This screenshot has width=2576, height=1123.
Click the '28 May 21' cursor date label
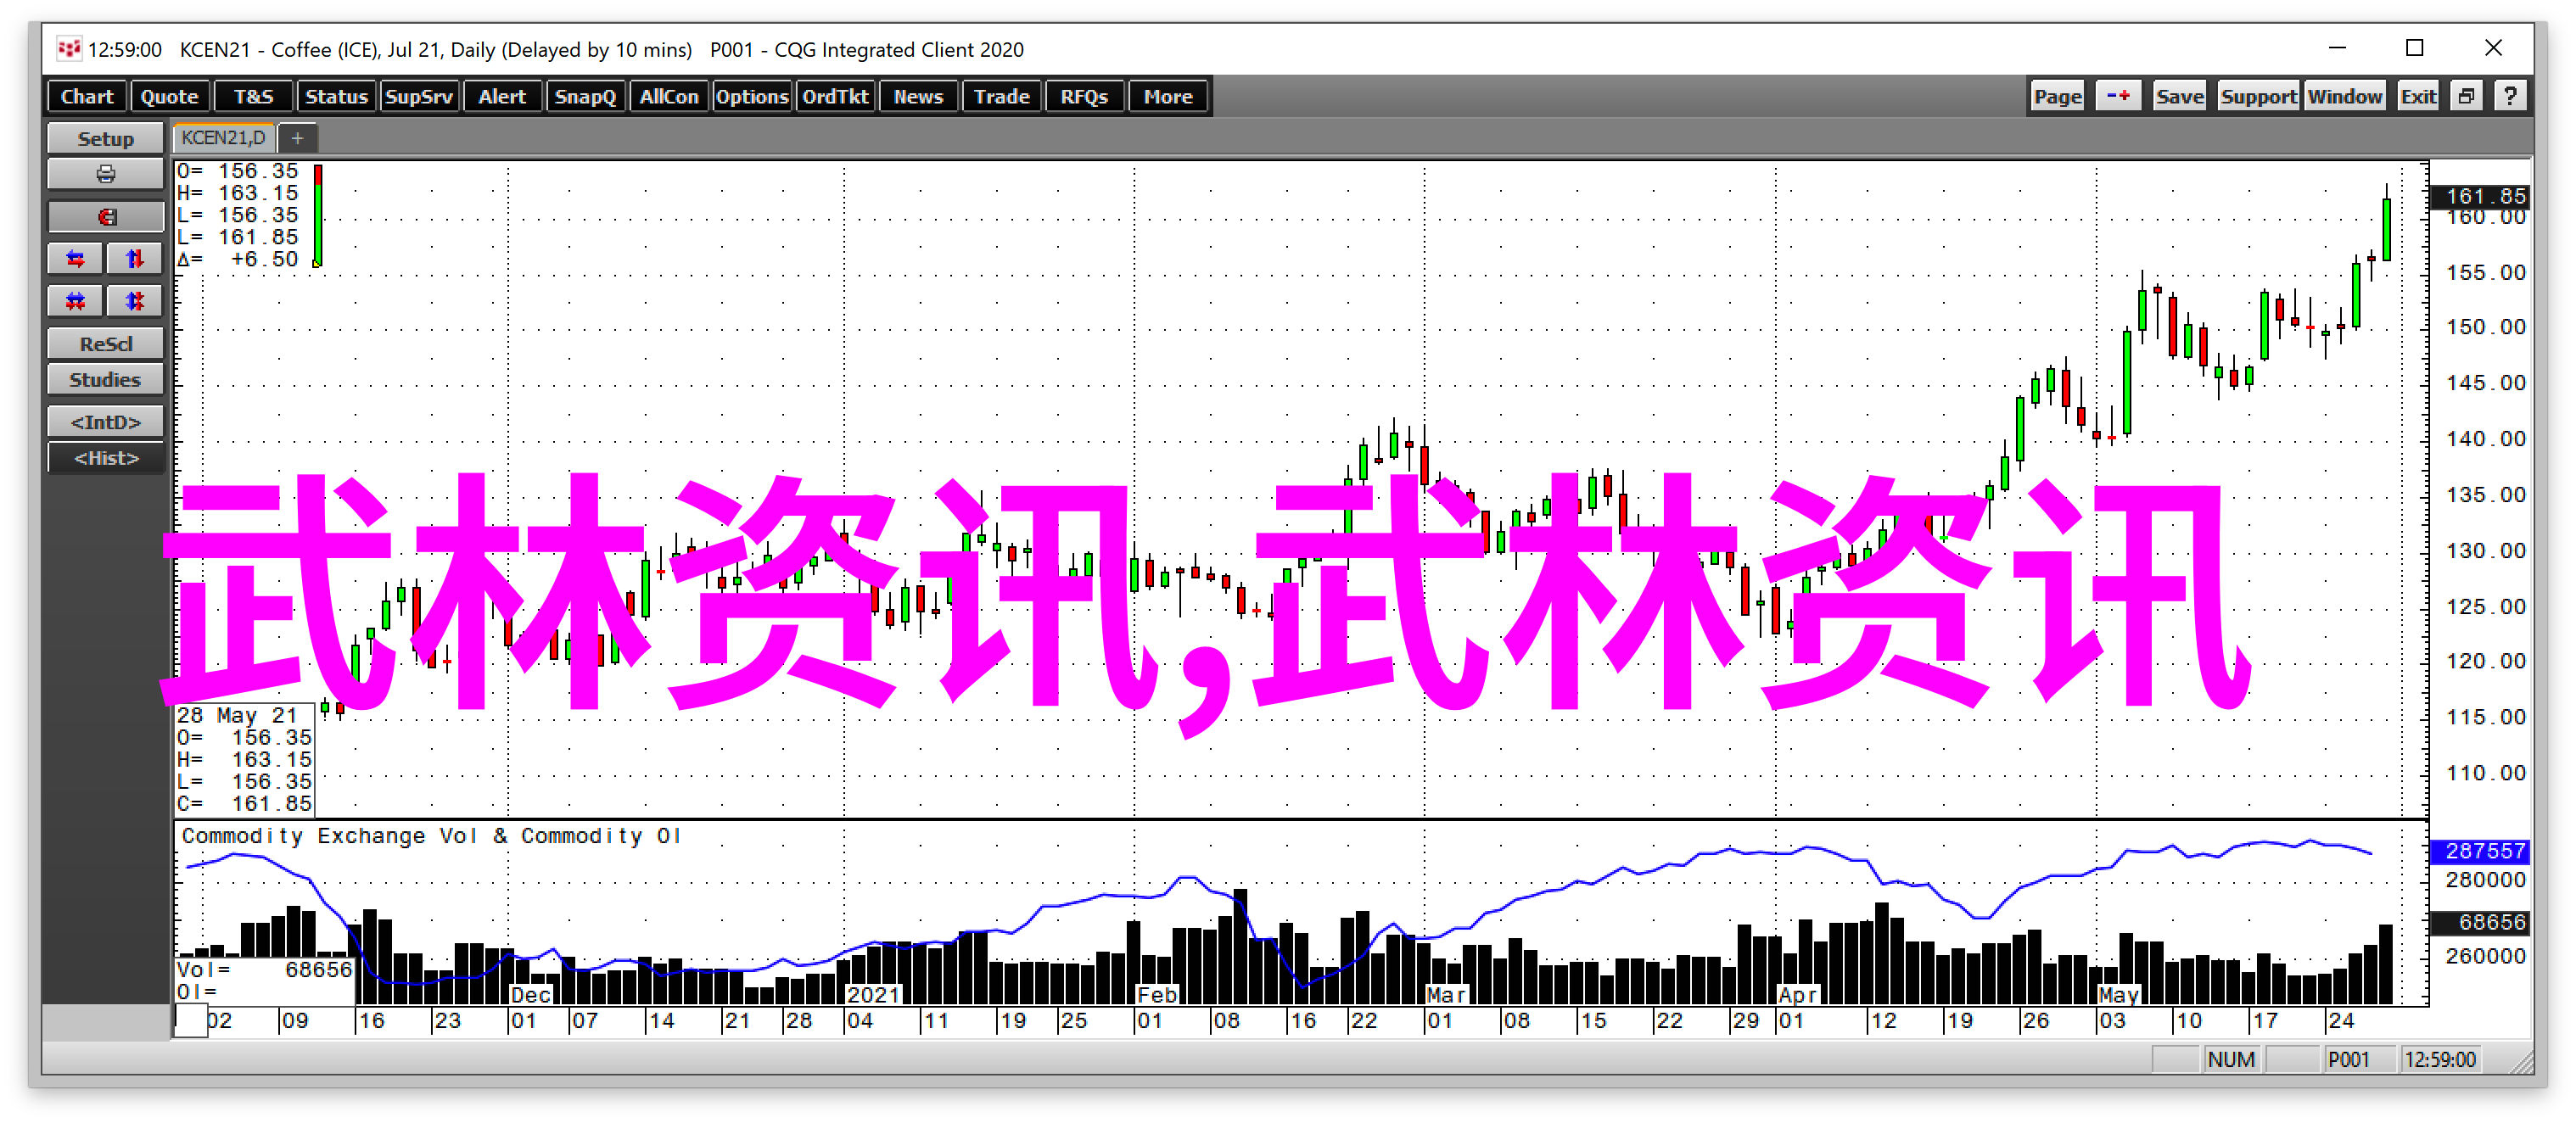[237, 716]
